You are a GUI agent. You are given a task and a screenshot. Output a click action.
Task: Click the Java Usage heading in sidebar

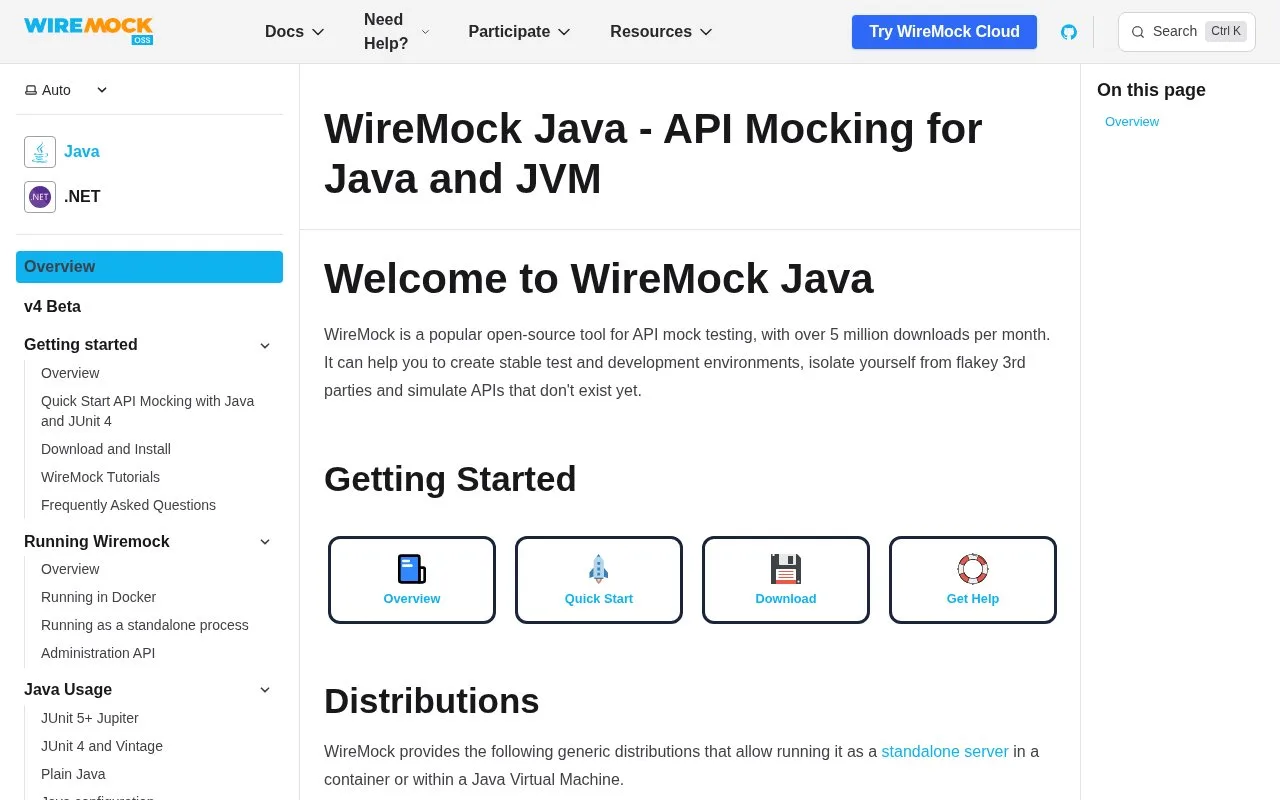pos(68,690)
